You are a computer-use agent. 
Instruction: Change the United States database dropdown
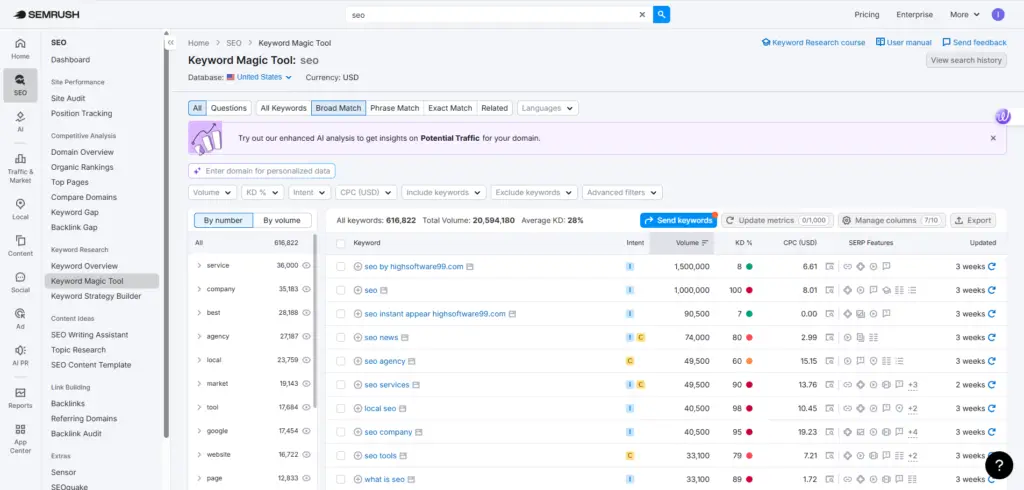point(259,77)
